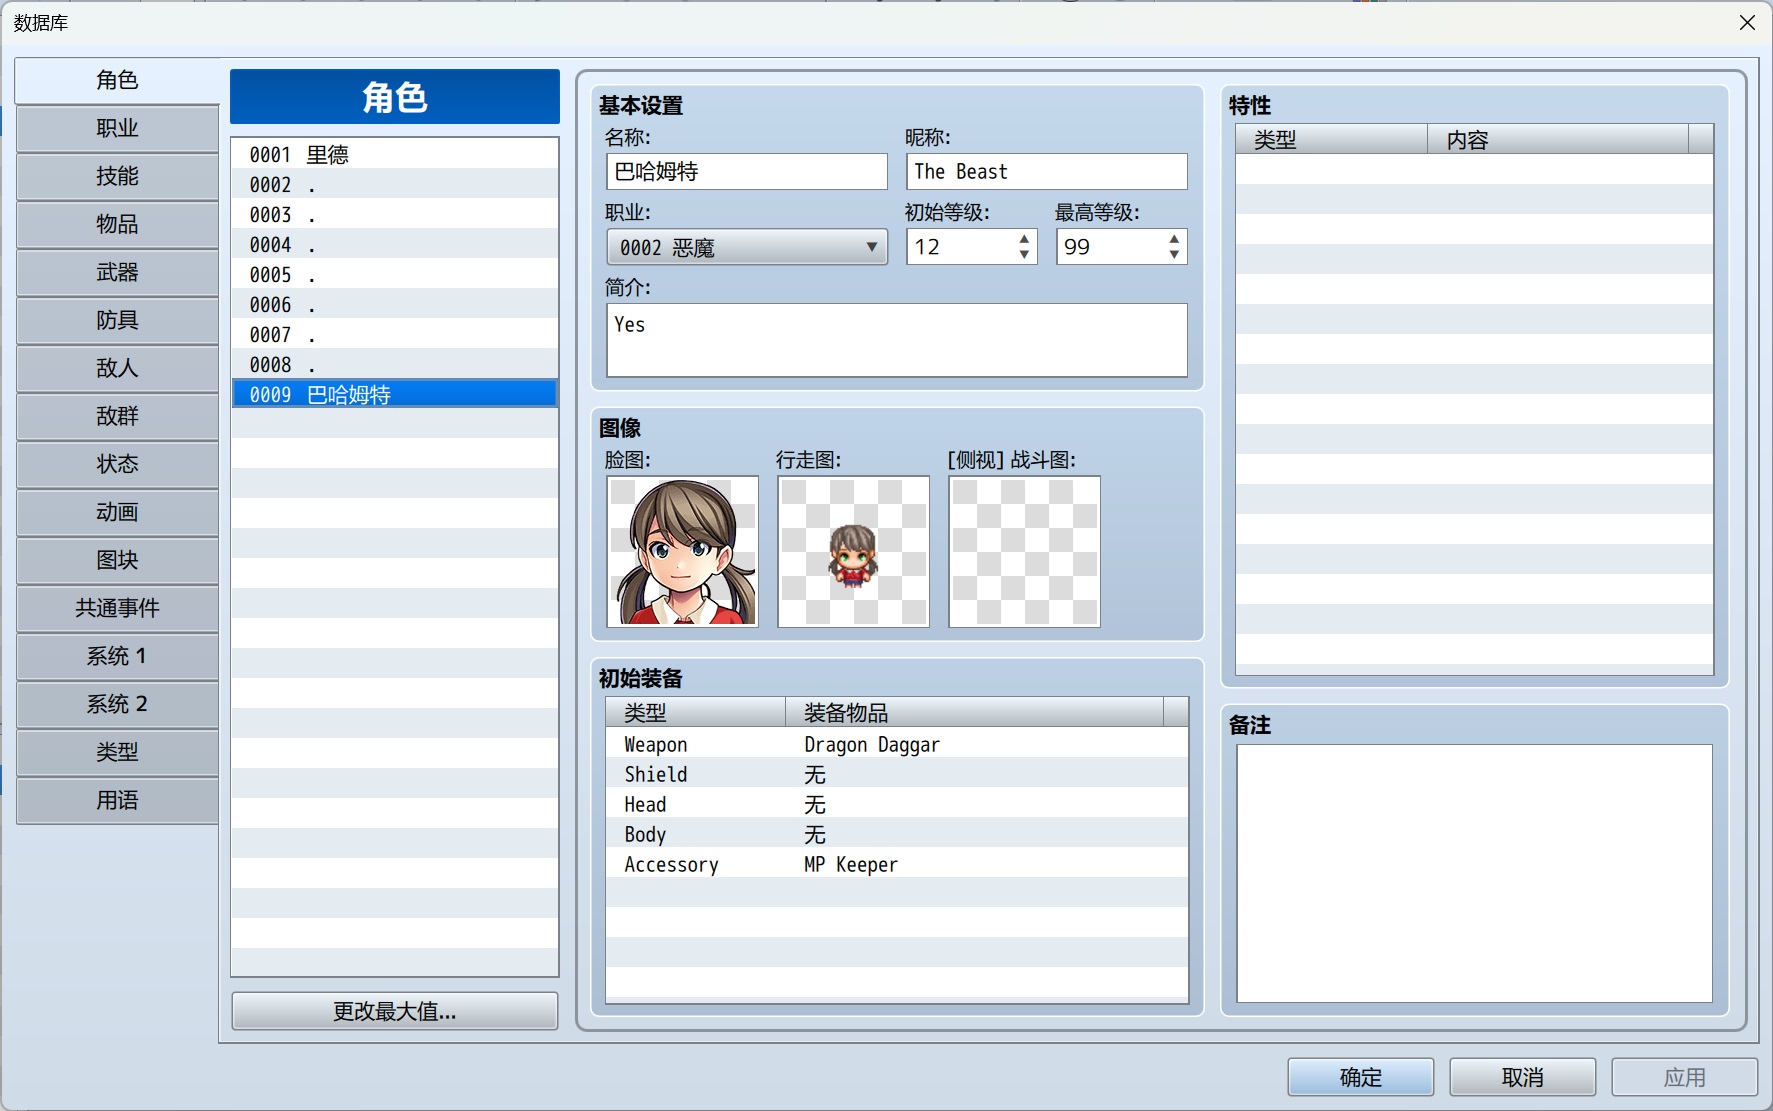Select actor 0009 巴哈姆特 row

click(x=395, y=394)
